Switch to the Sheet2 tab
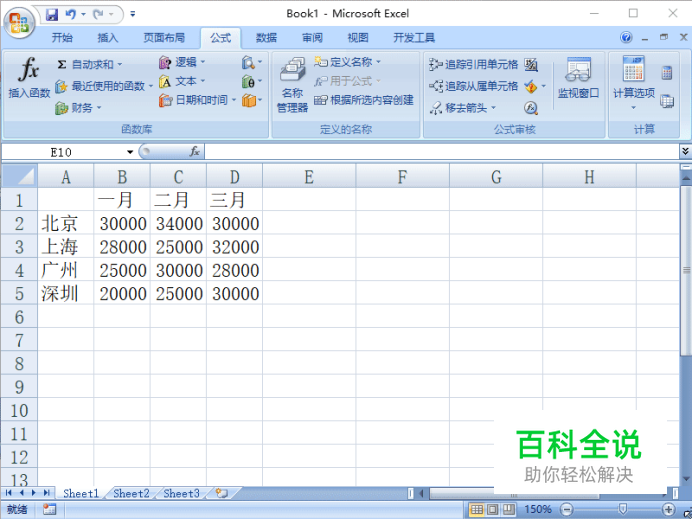692x519 pixels. [131, 493]
